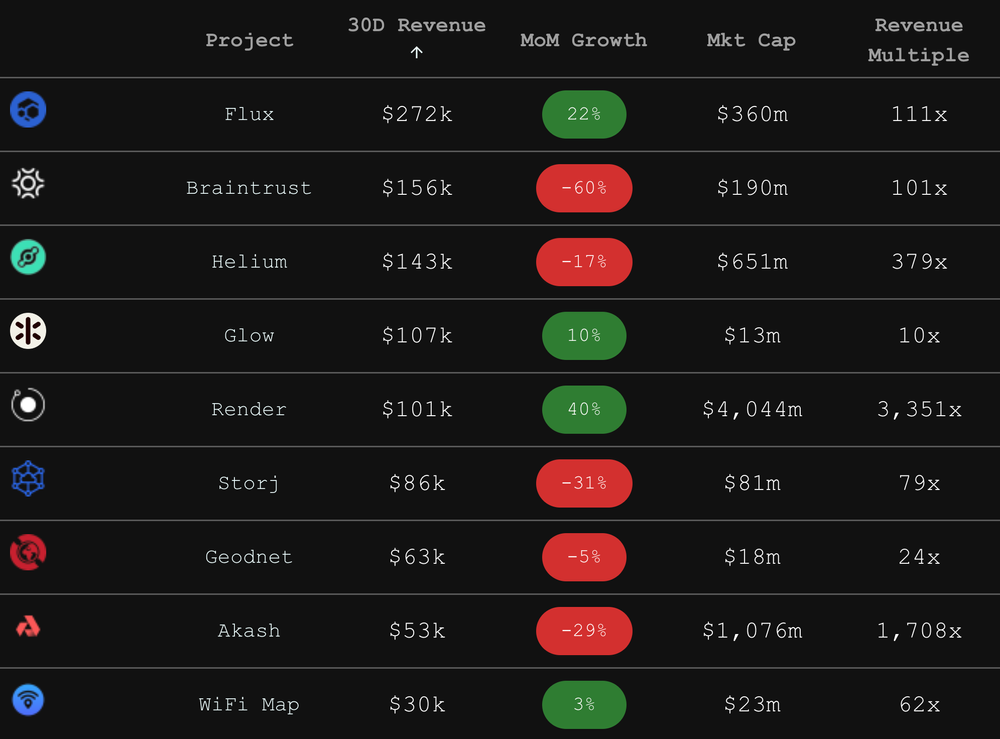Open the Render circular logo icon
The height and width of the screenshot is (739, 1000).
click(28, 405)
